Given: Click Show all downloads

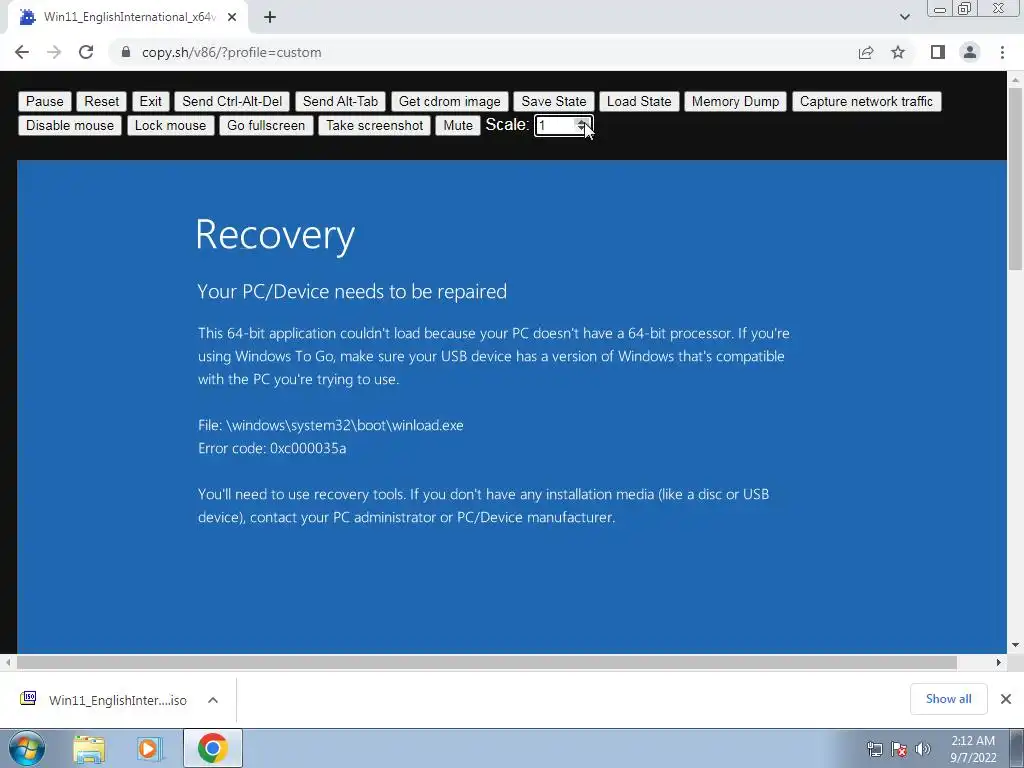Looking at the screenshot, I should [x=948, y=699].
